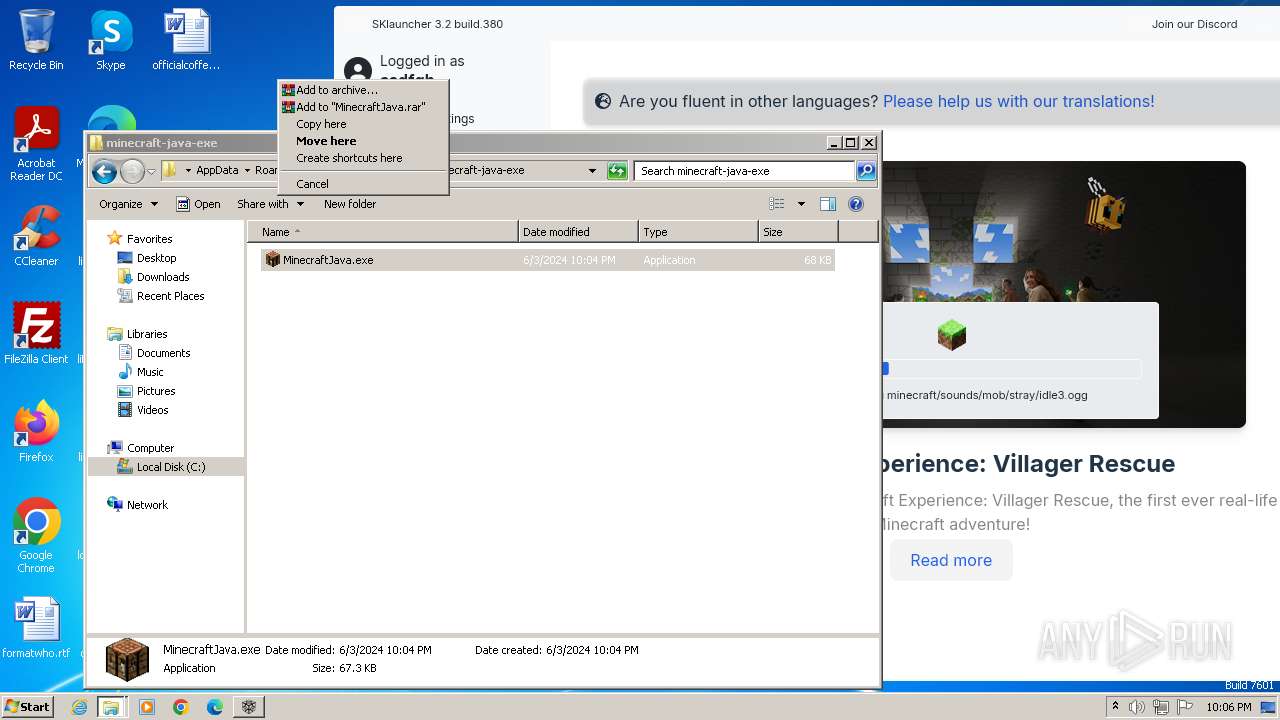This screenshot has height=720, width=1280.
Task: Click the crafting table icon in details pane
Action: coord(127,660)
